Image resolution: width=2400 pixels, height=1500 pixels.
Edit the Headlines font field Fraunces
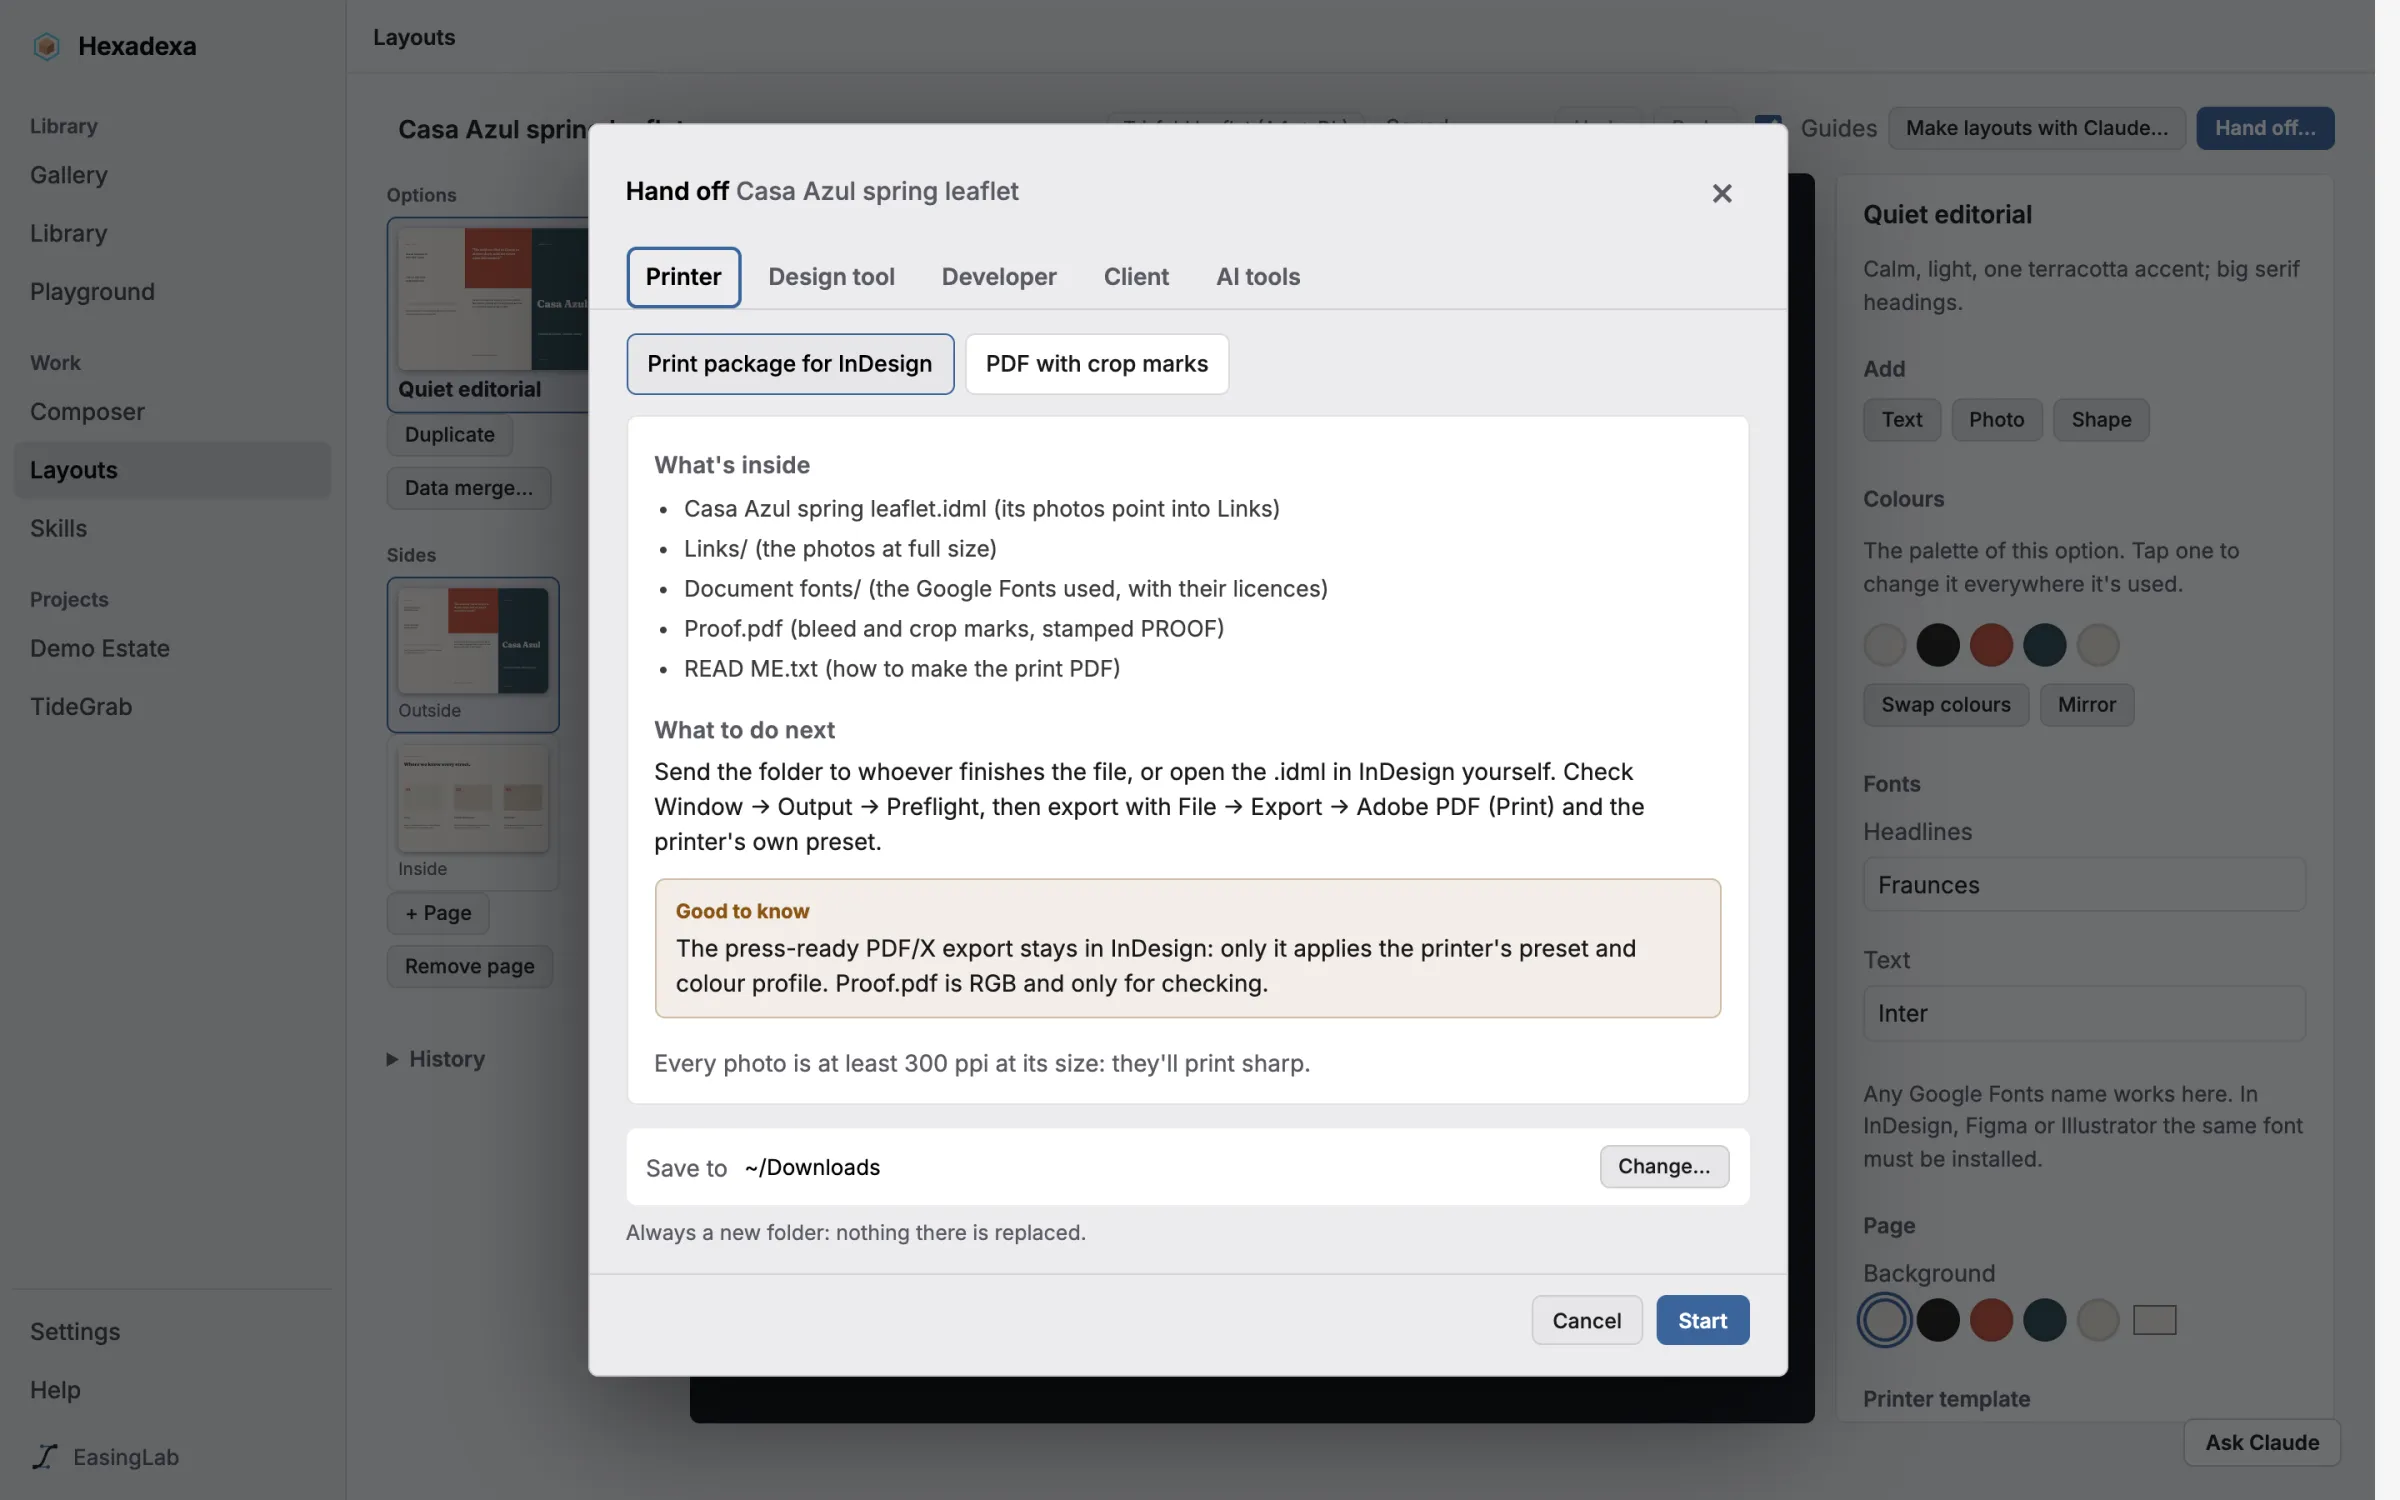click(2084, 885)
